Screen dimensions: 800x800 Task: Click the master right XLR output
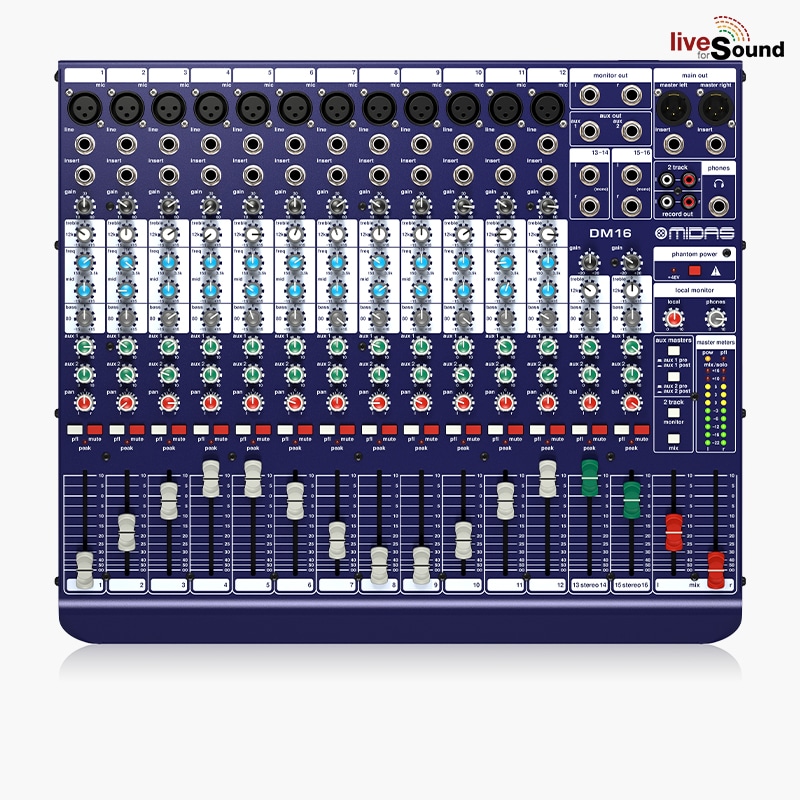pyautogui.click(x=715, y=109)
